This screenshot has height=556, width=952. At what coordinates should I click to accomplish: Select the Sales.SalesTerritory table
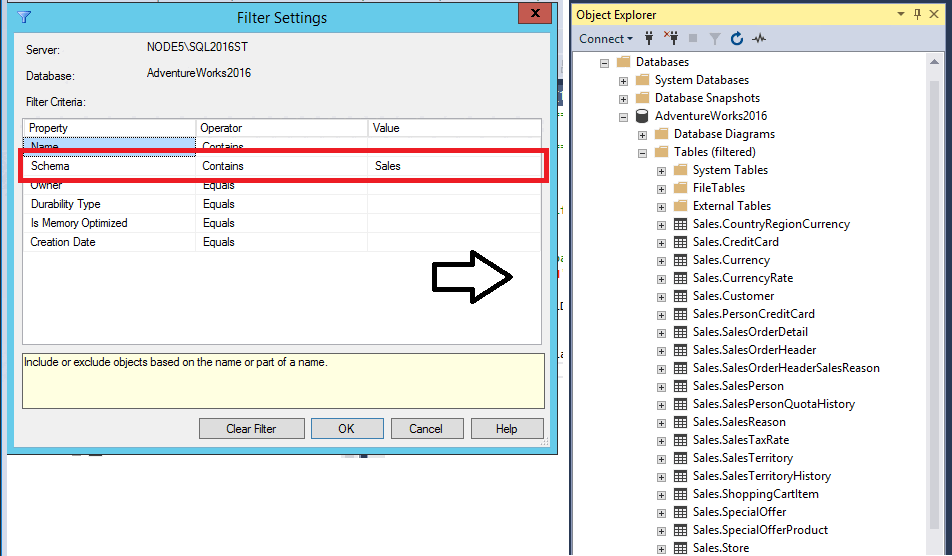pos(743,458)
